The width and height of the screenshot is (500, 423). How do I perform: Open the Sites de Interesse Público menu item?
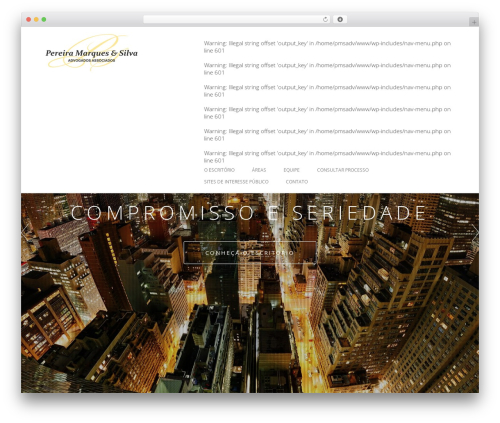pyautogui.click(x=236, y=182)
